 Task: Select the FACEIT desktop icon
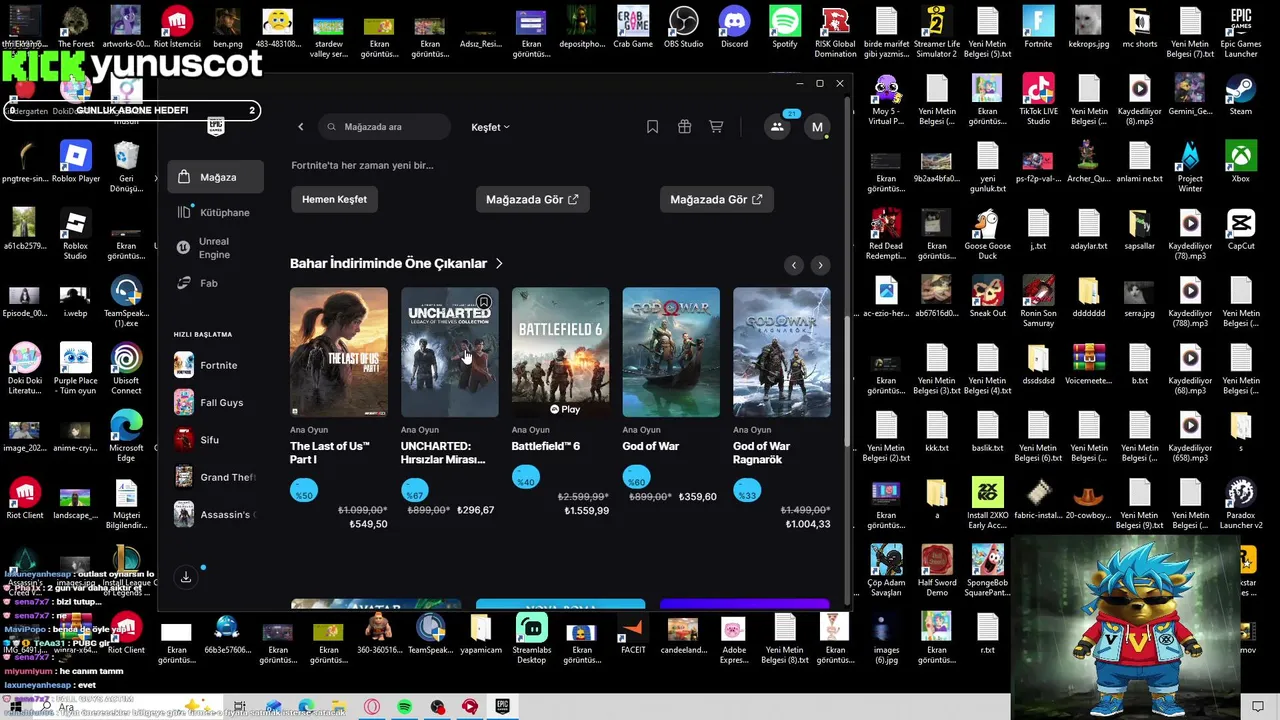[x=633, y=634]
